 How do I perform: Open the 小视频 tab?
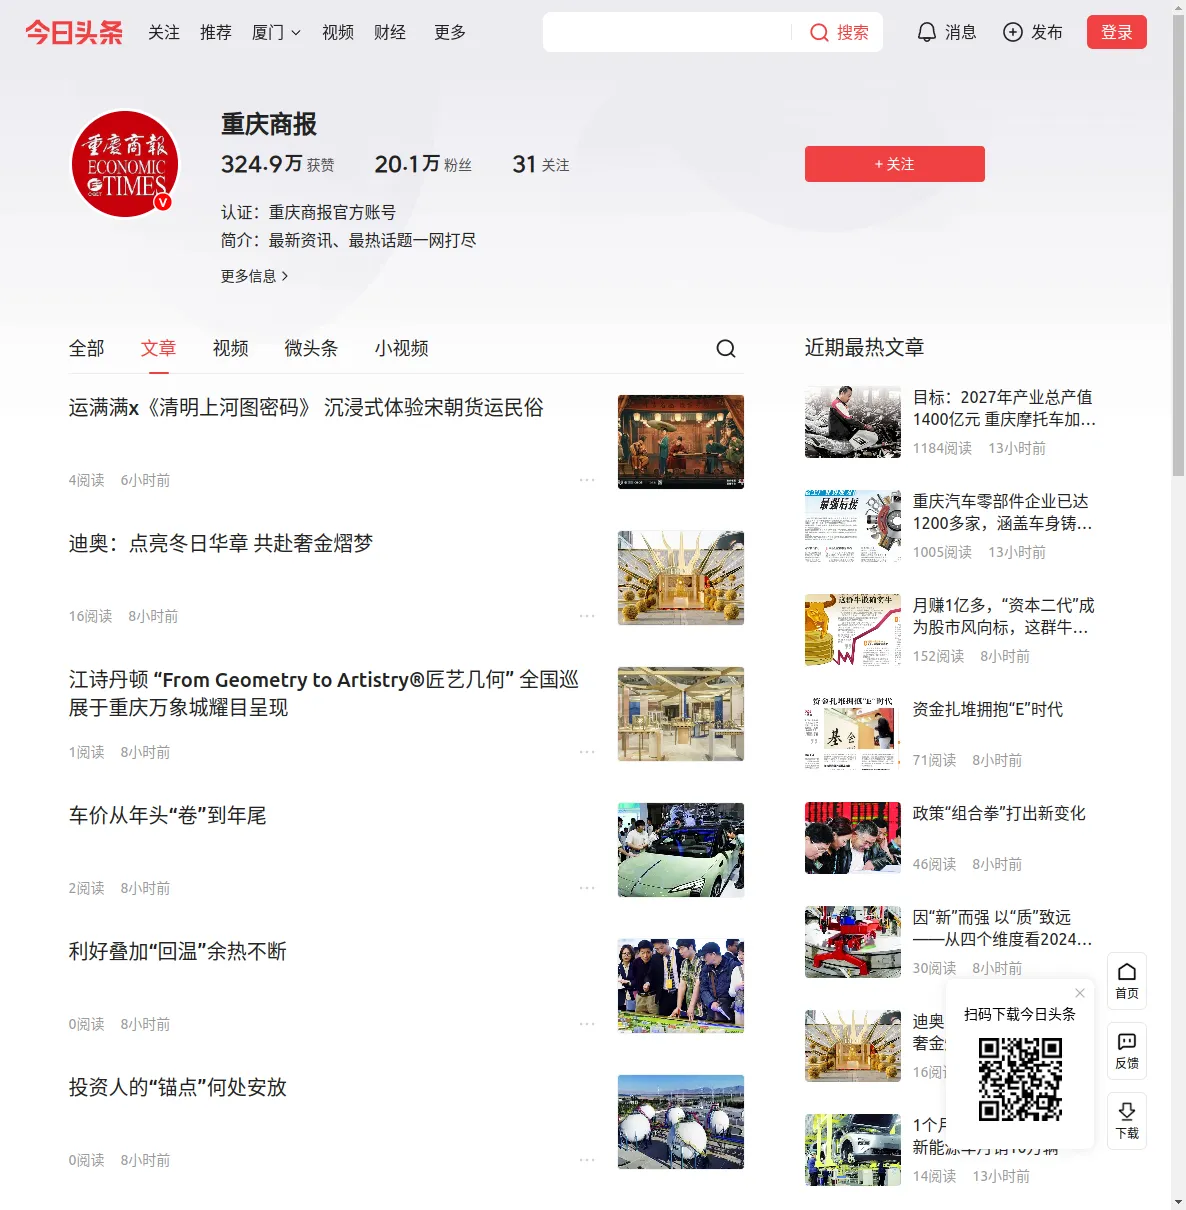402,348
